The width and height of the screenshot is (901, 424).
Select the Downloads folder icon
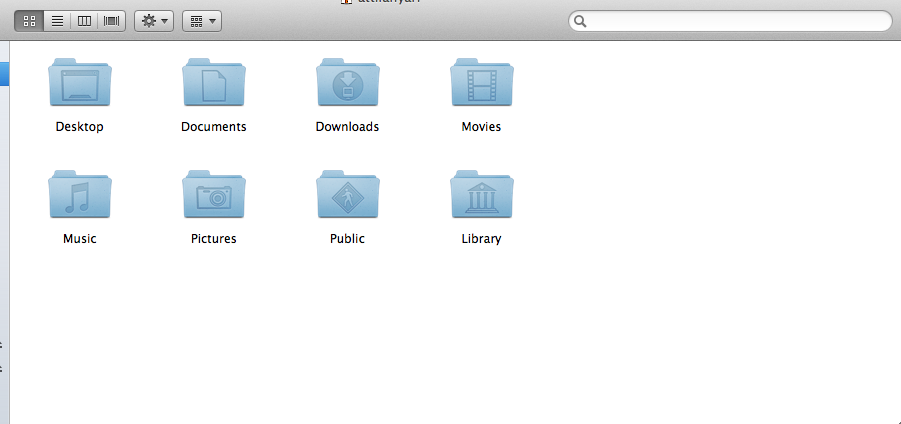[348, 82]
